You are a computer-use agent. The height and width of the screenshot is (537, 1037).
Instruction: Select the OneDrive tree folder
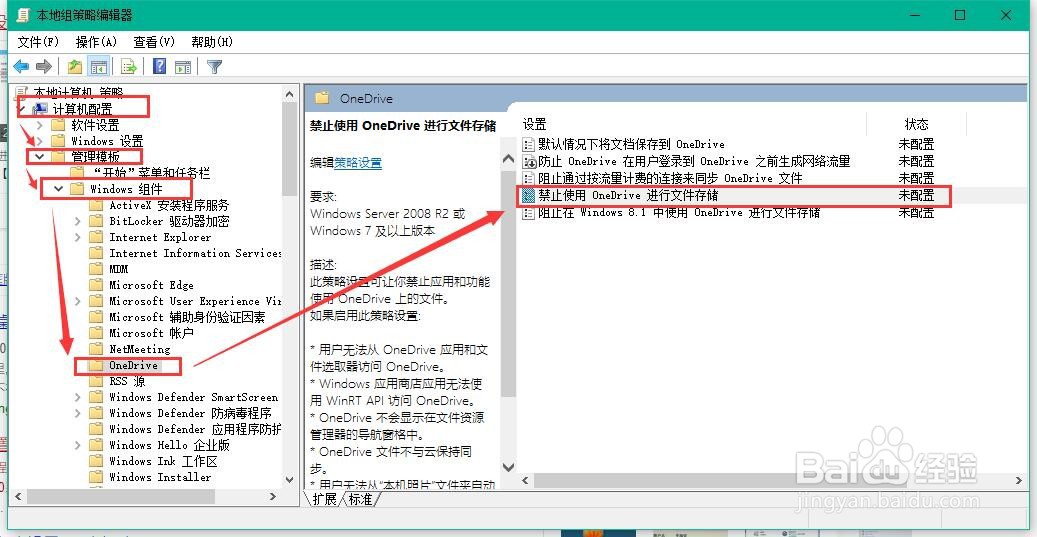134,365
